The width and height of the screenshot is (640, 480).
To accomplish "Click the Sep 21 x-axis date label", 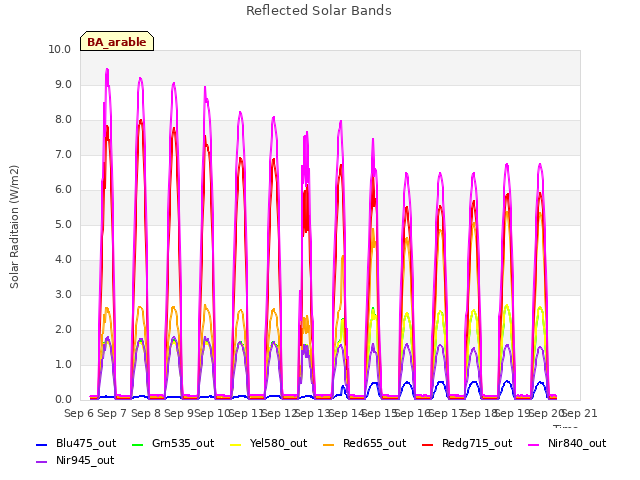I will (x=580, y=413).
